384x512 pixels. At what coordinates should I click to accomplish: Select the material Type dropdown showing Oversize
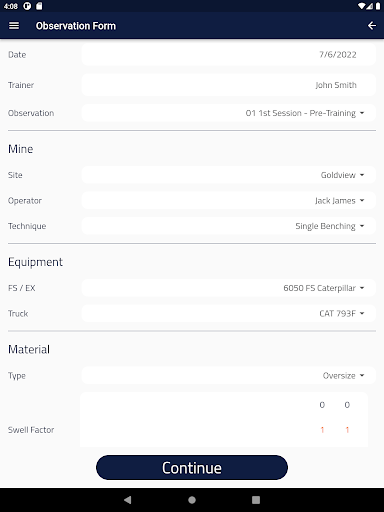coord(228,376)
